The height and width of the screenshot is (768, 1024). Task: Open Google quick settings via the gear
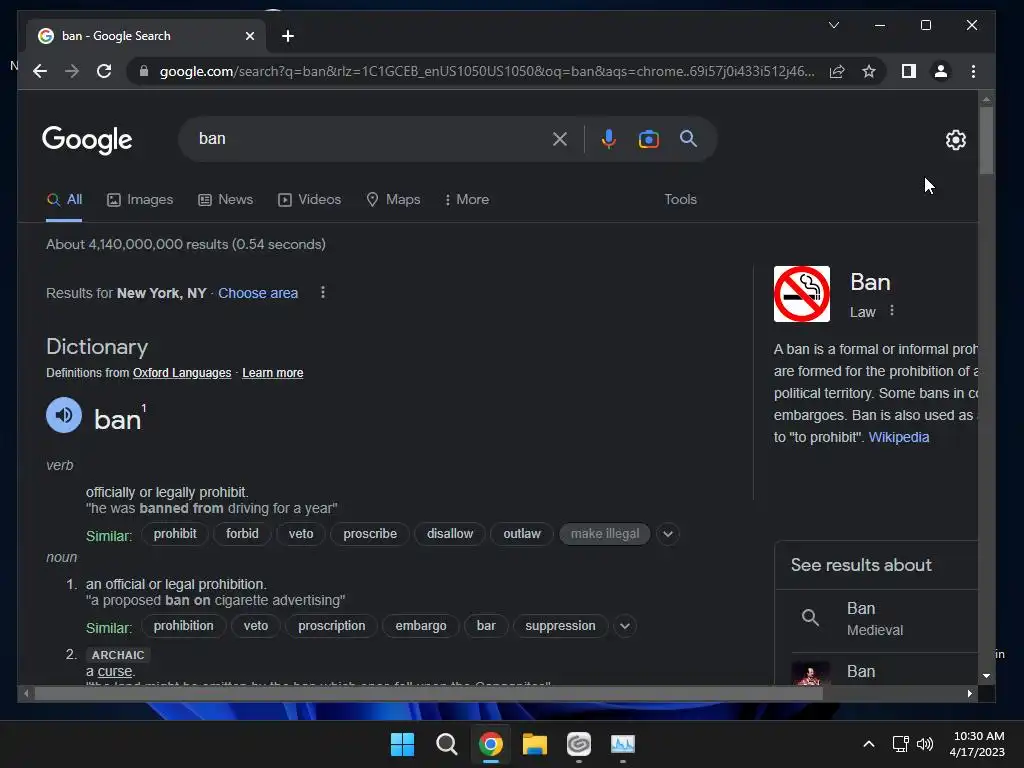(x=955, y=140)
